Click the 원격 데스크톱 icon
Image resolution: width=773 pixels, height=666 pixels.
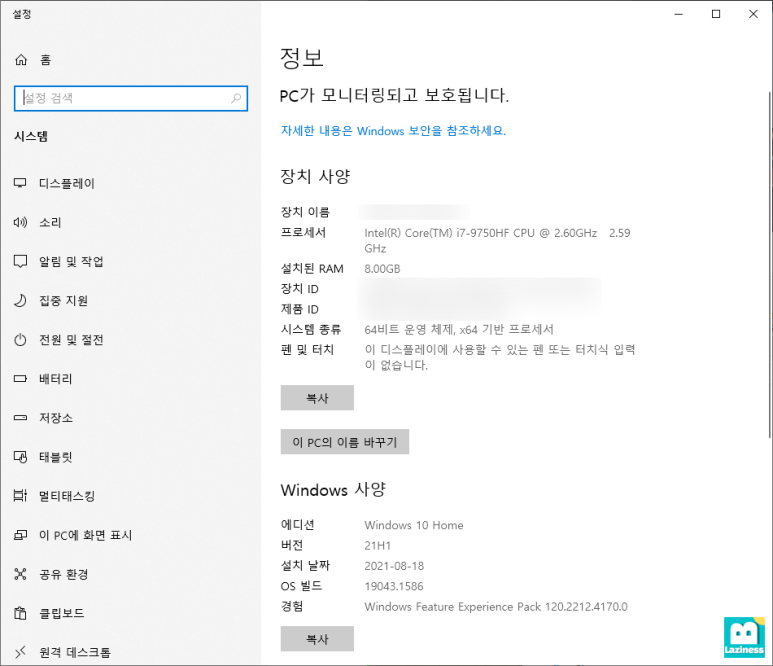click(20, 652)
